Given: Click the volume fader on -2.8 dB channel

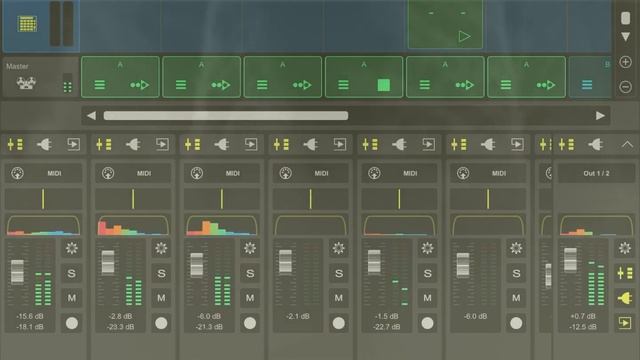Looking at the screenshot, I should pos(108,262).
